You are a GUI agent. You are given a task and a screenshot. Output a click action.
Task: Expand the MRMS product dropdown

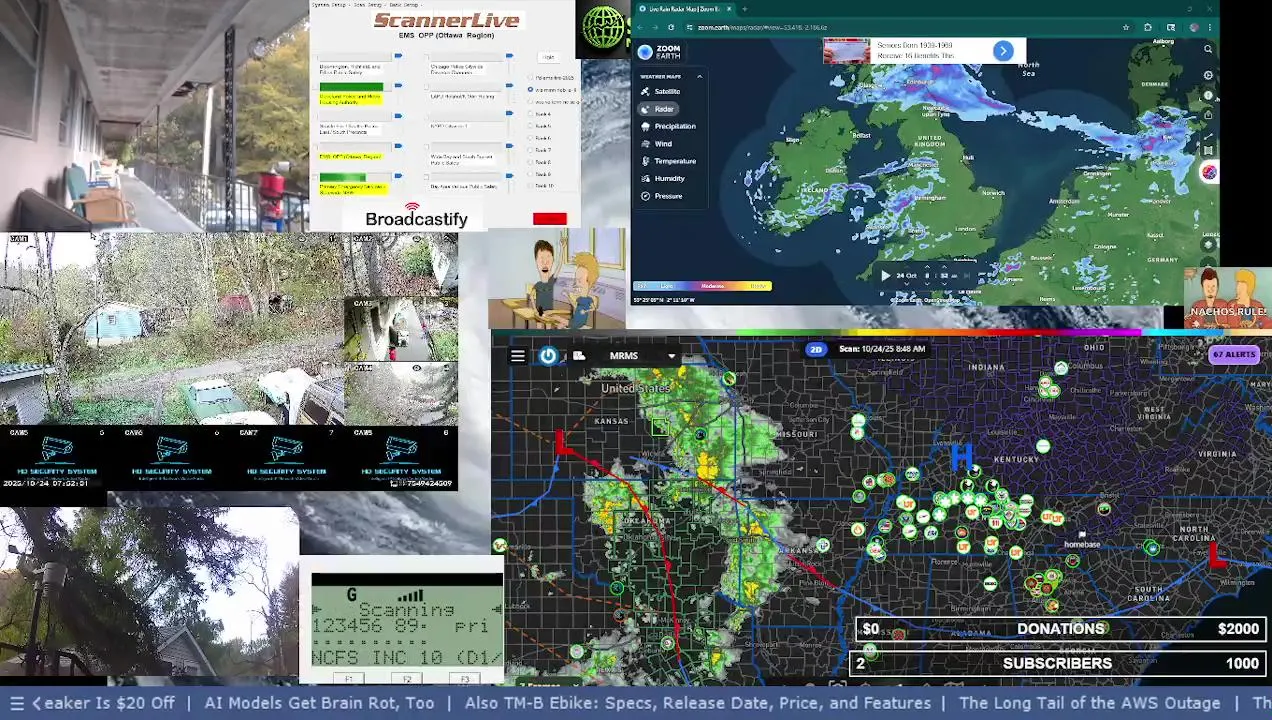pos(671,356)
